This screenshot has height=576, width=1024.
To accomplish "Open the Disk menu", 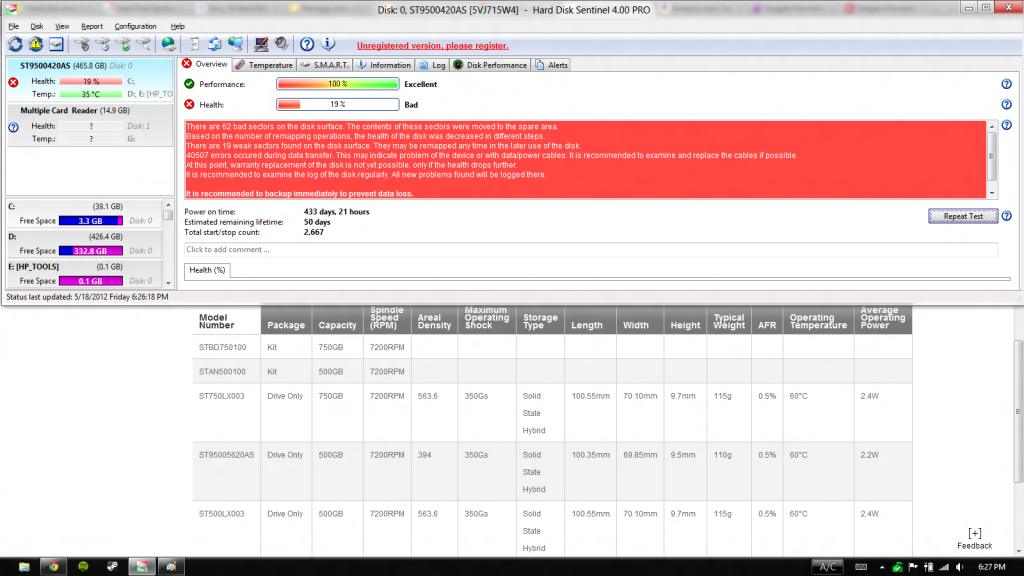I will coord(37,27).
